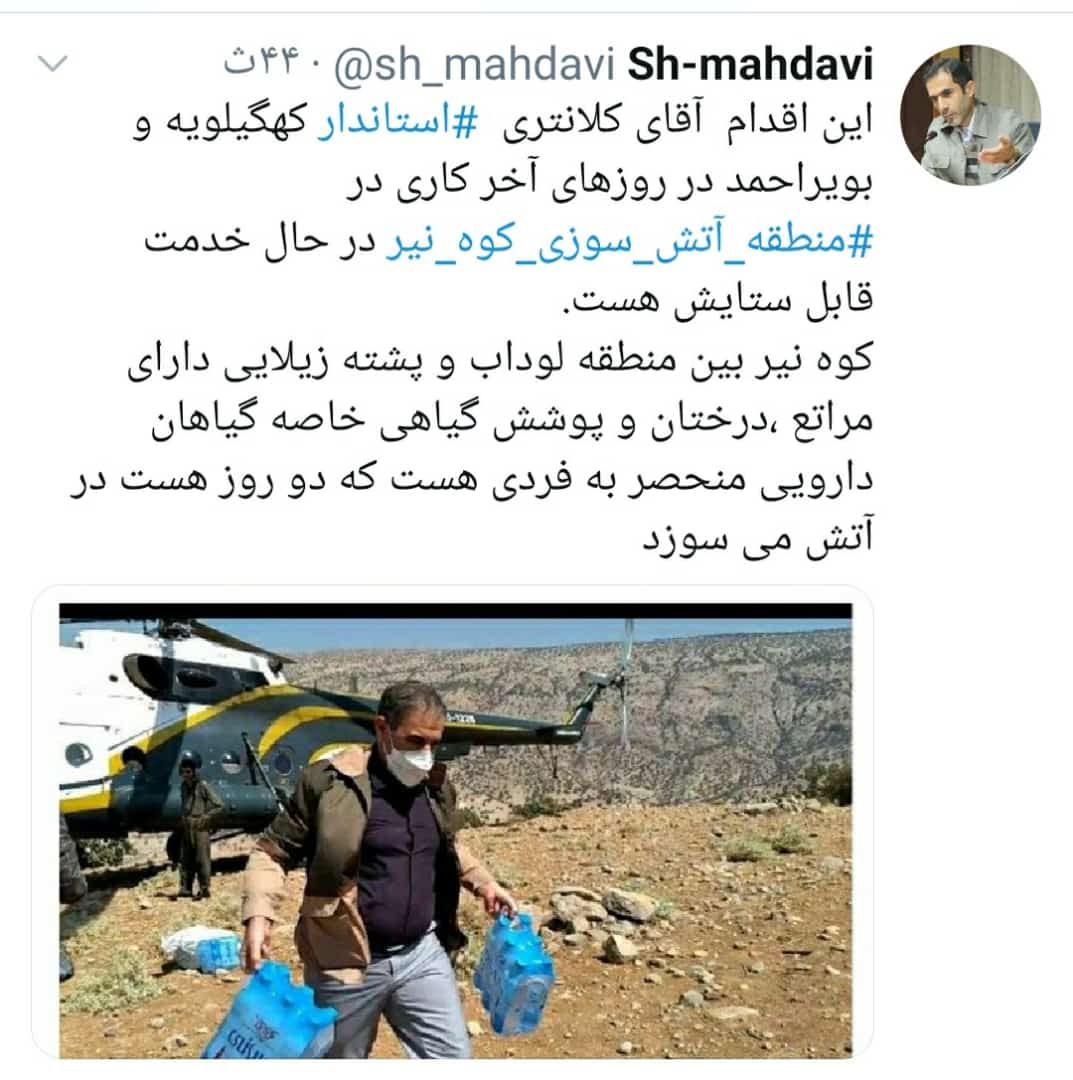The width and height of the screenshot is (1073, 1080).
Task: Select the last line آتش می سوزد
Action: click(758, 538)
